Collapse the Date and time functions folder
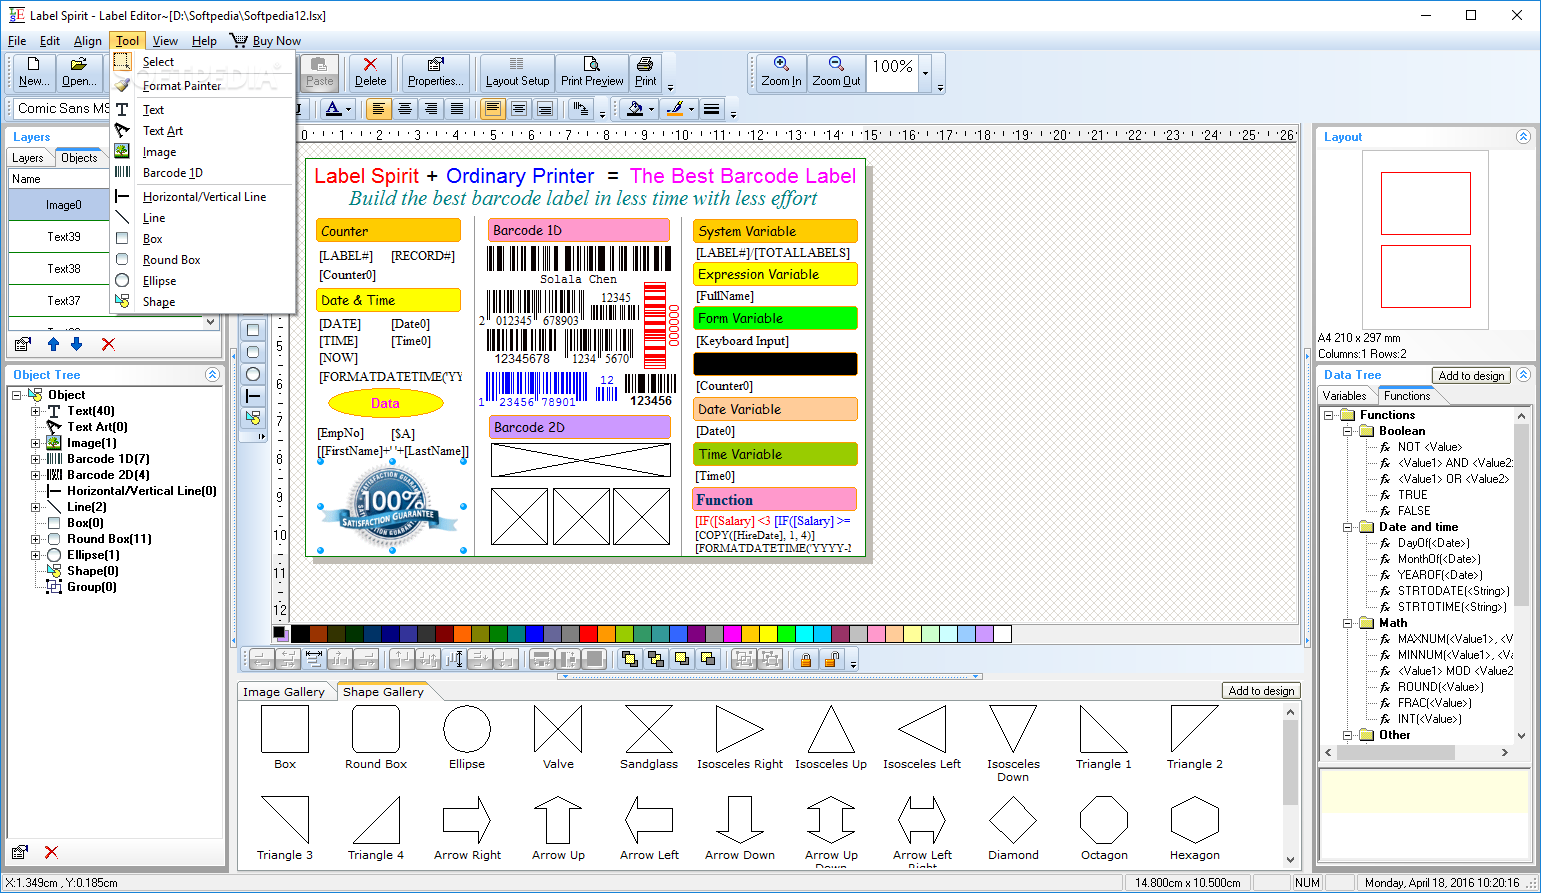The width and height of the screenshot is (1541, 893). point(1348,527)
